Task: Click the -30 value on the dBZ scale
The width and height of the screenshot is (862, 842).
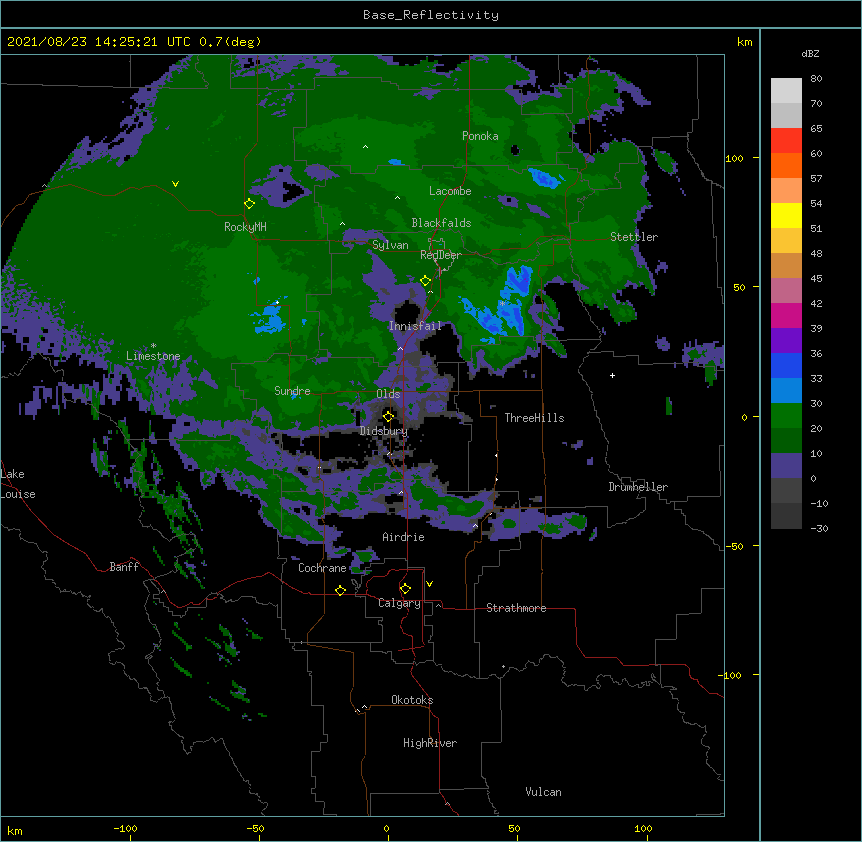Action: 819,528
